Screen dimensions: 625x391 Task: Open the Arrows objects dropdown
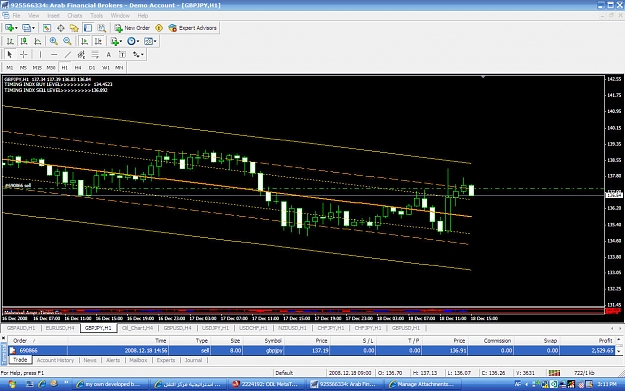138,55
